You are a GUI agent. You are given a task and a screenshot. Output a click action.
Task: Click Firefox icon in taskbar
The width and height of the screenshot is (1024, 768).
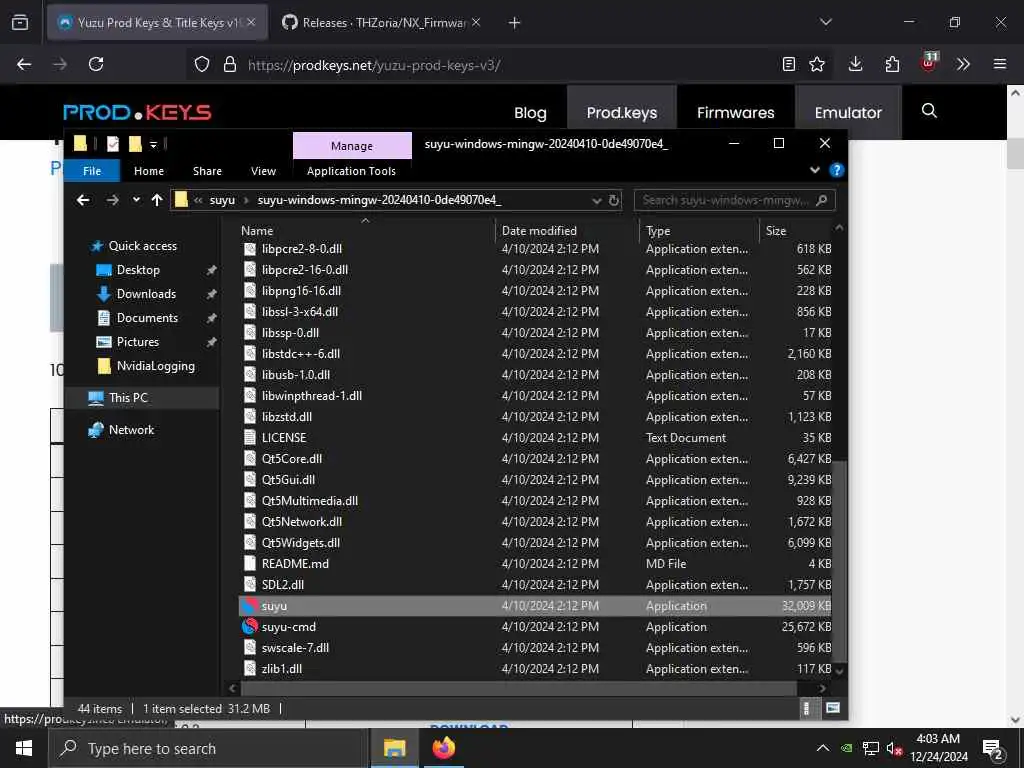(443, 748)
